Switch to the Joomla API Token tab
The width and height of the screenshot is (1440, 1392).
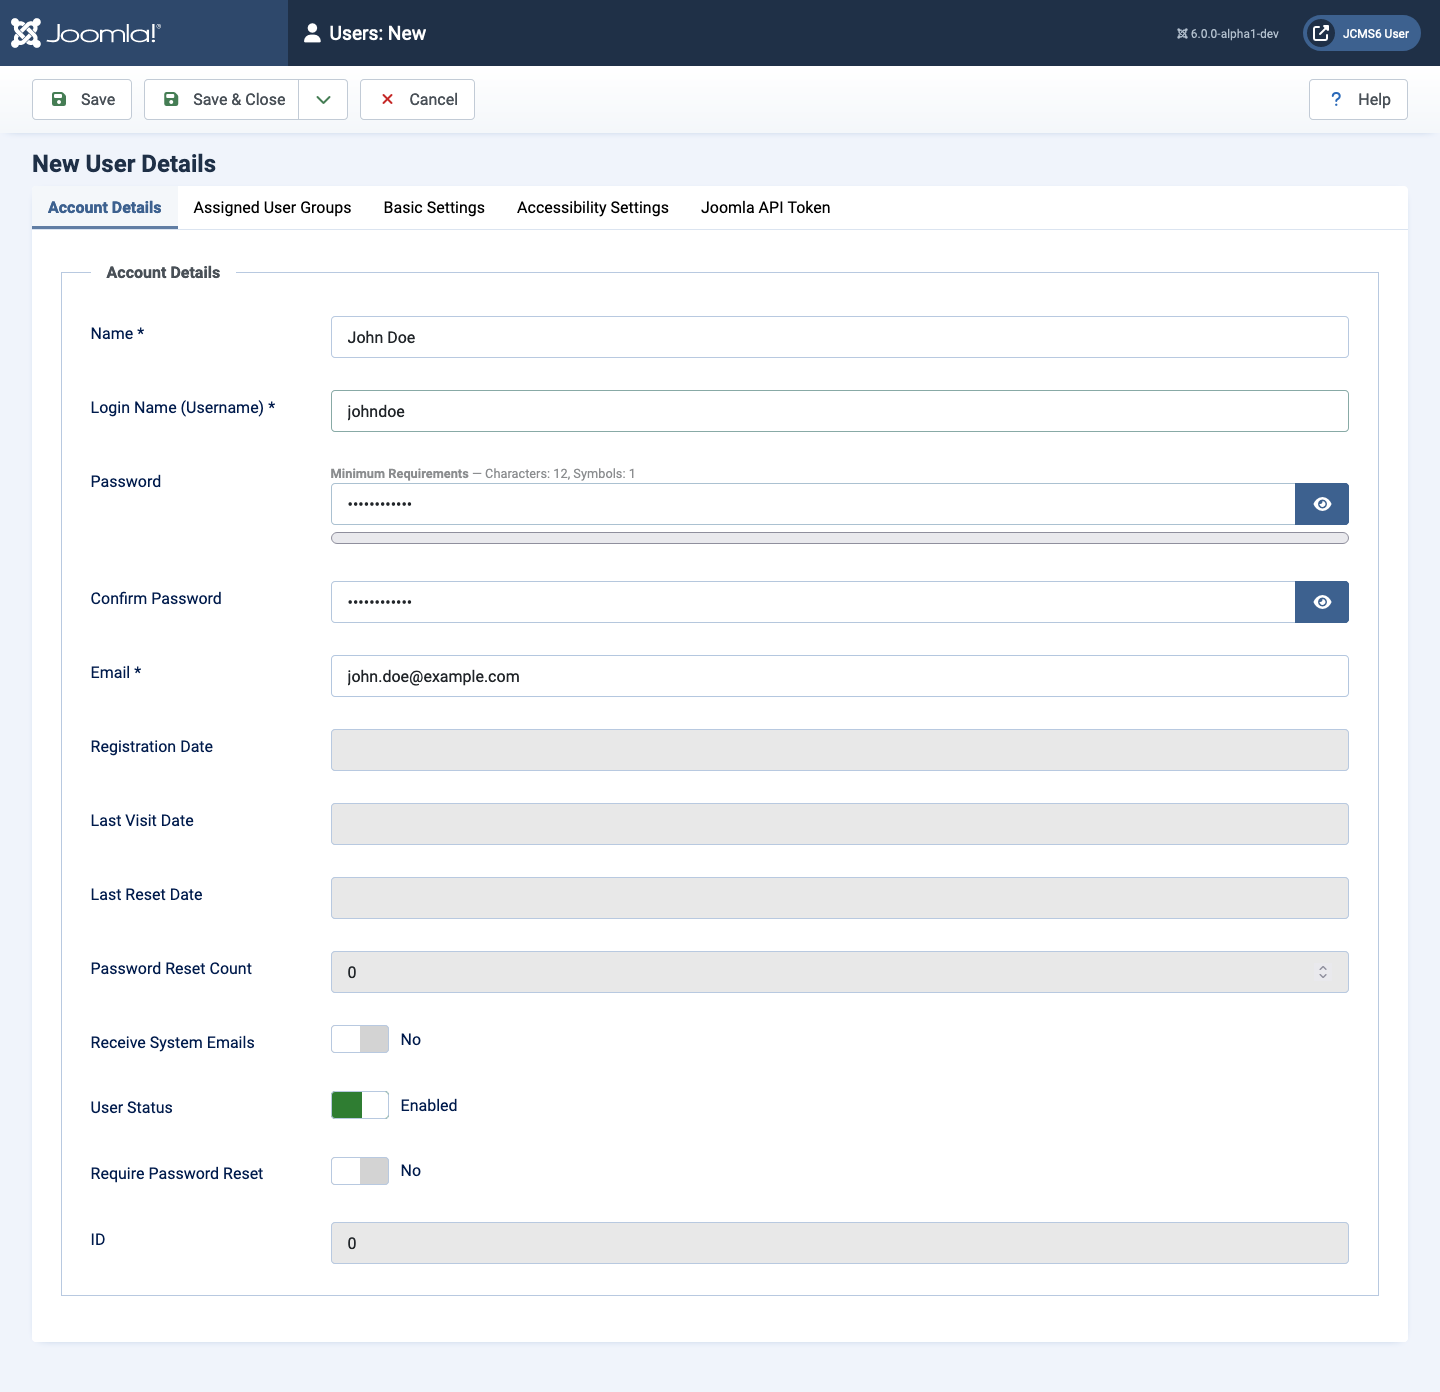point(765,208)
